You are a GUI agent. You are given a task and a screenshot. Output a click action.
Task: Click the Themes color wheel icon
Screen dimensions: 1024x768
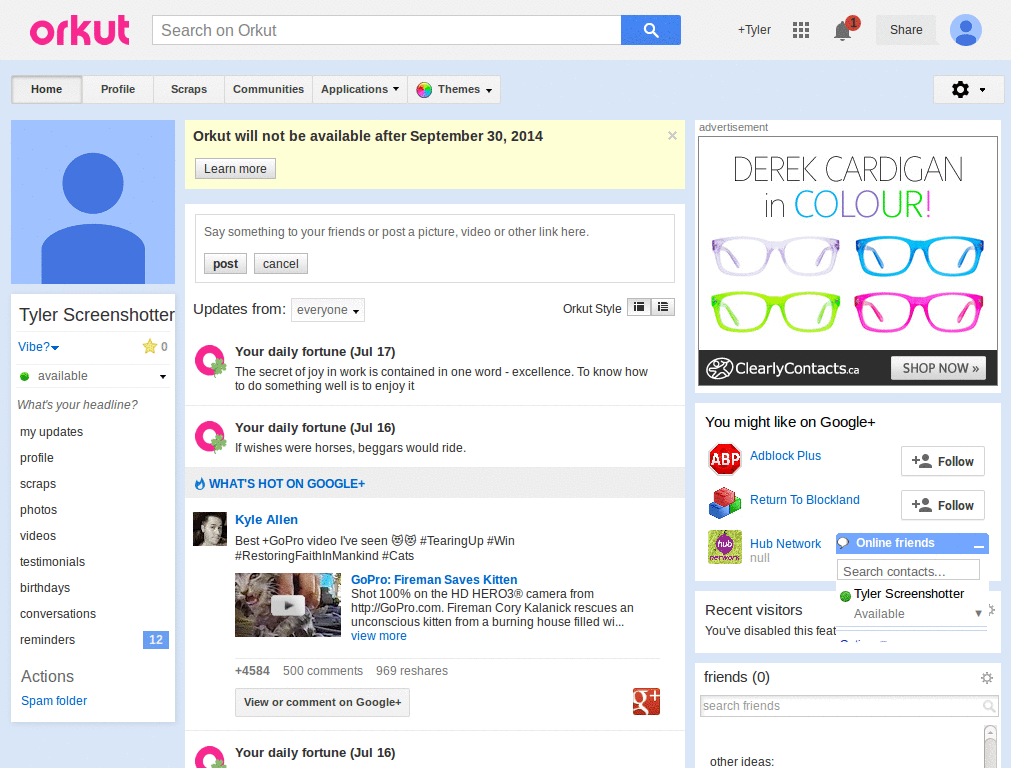tap(424, 89)
